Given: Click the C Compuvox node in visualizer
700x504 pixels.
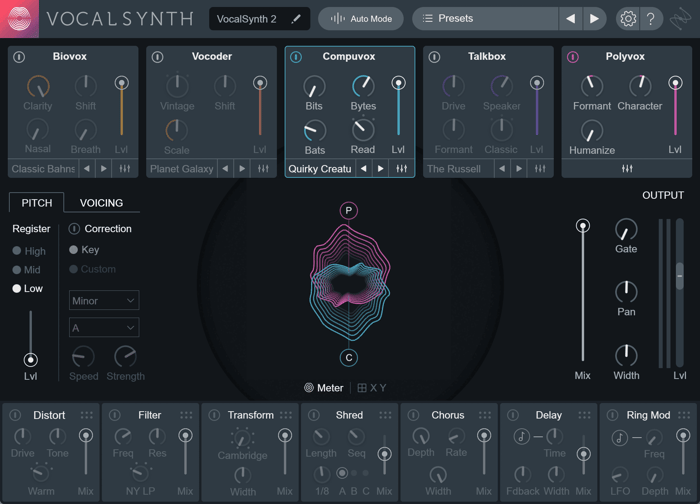Looking at the screenshot, I should pos(349,358).
